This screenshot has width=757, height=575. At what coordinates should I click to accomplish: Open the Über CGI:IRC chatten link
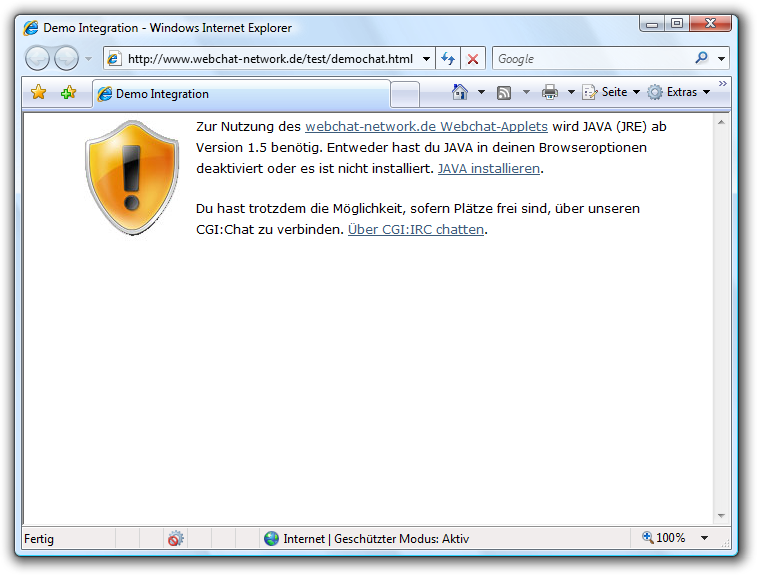[x=416, y=229]
